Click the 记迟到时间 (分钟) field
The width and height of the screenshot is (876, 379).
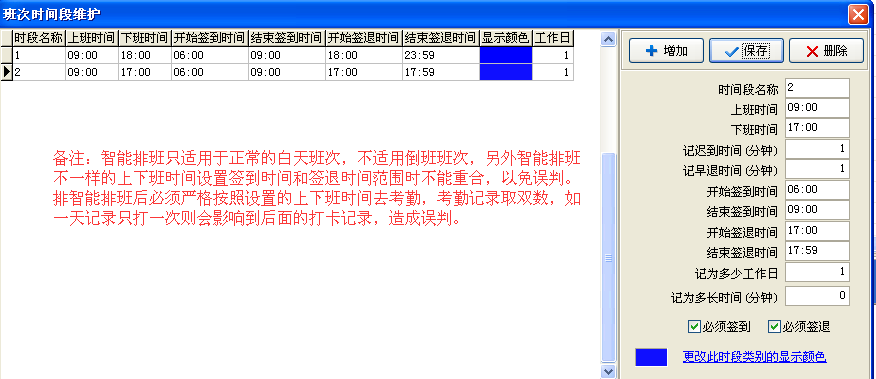pos(817,149)
